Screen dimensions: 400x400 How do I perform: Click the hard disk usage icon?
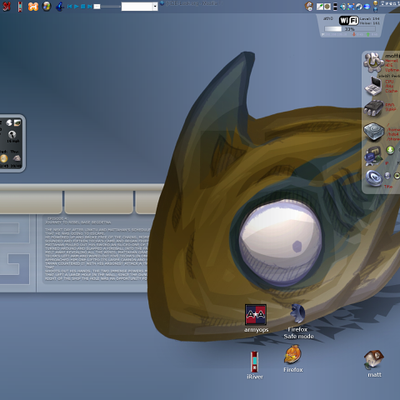(x=373, y=131)
